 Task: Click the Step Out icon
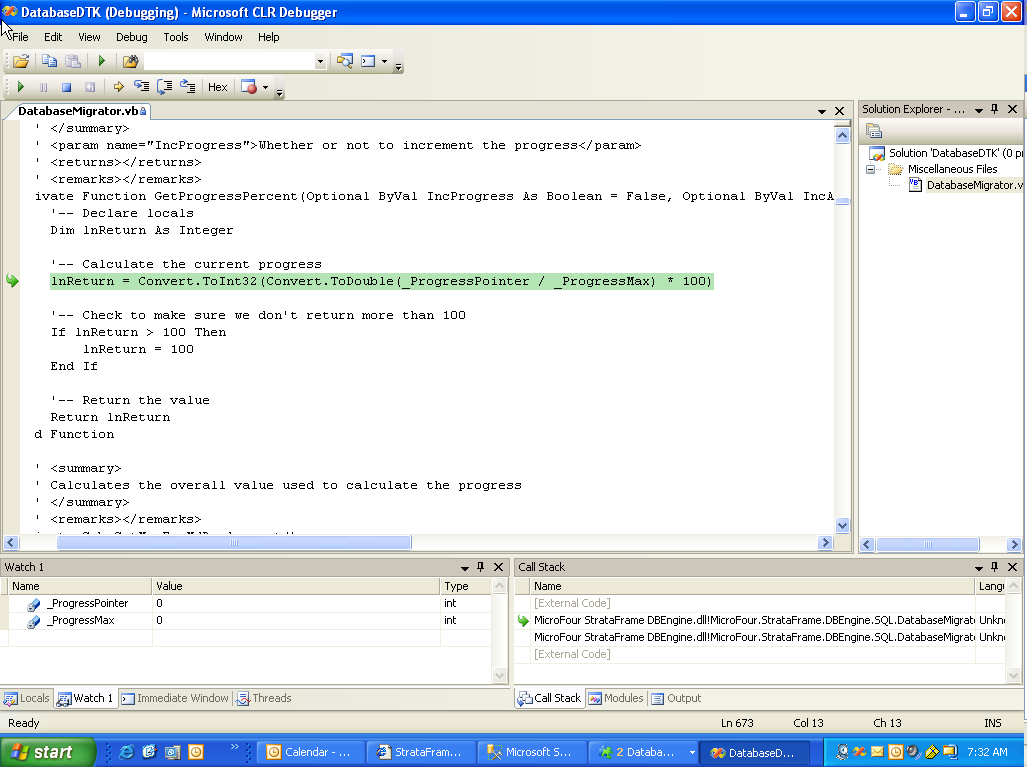coord(187,87)
